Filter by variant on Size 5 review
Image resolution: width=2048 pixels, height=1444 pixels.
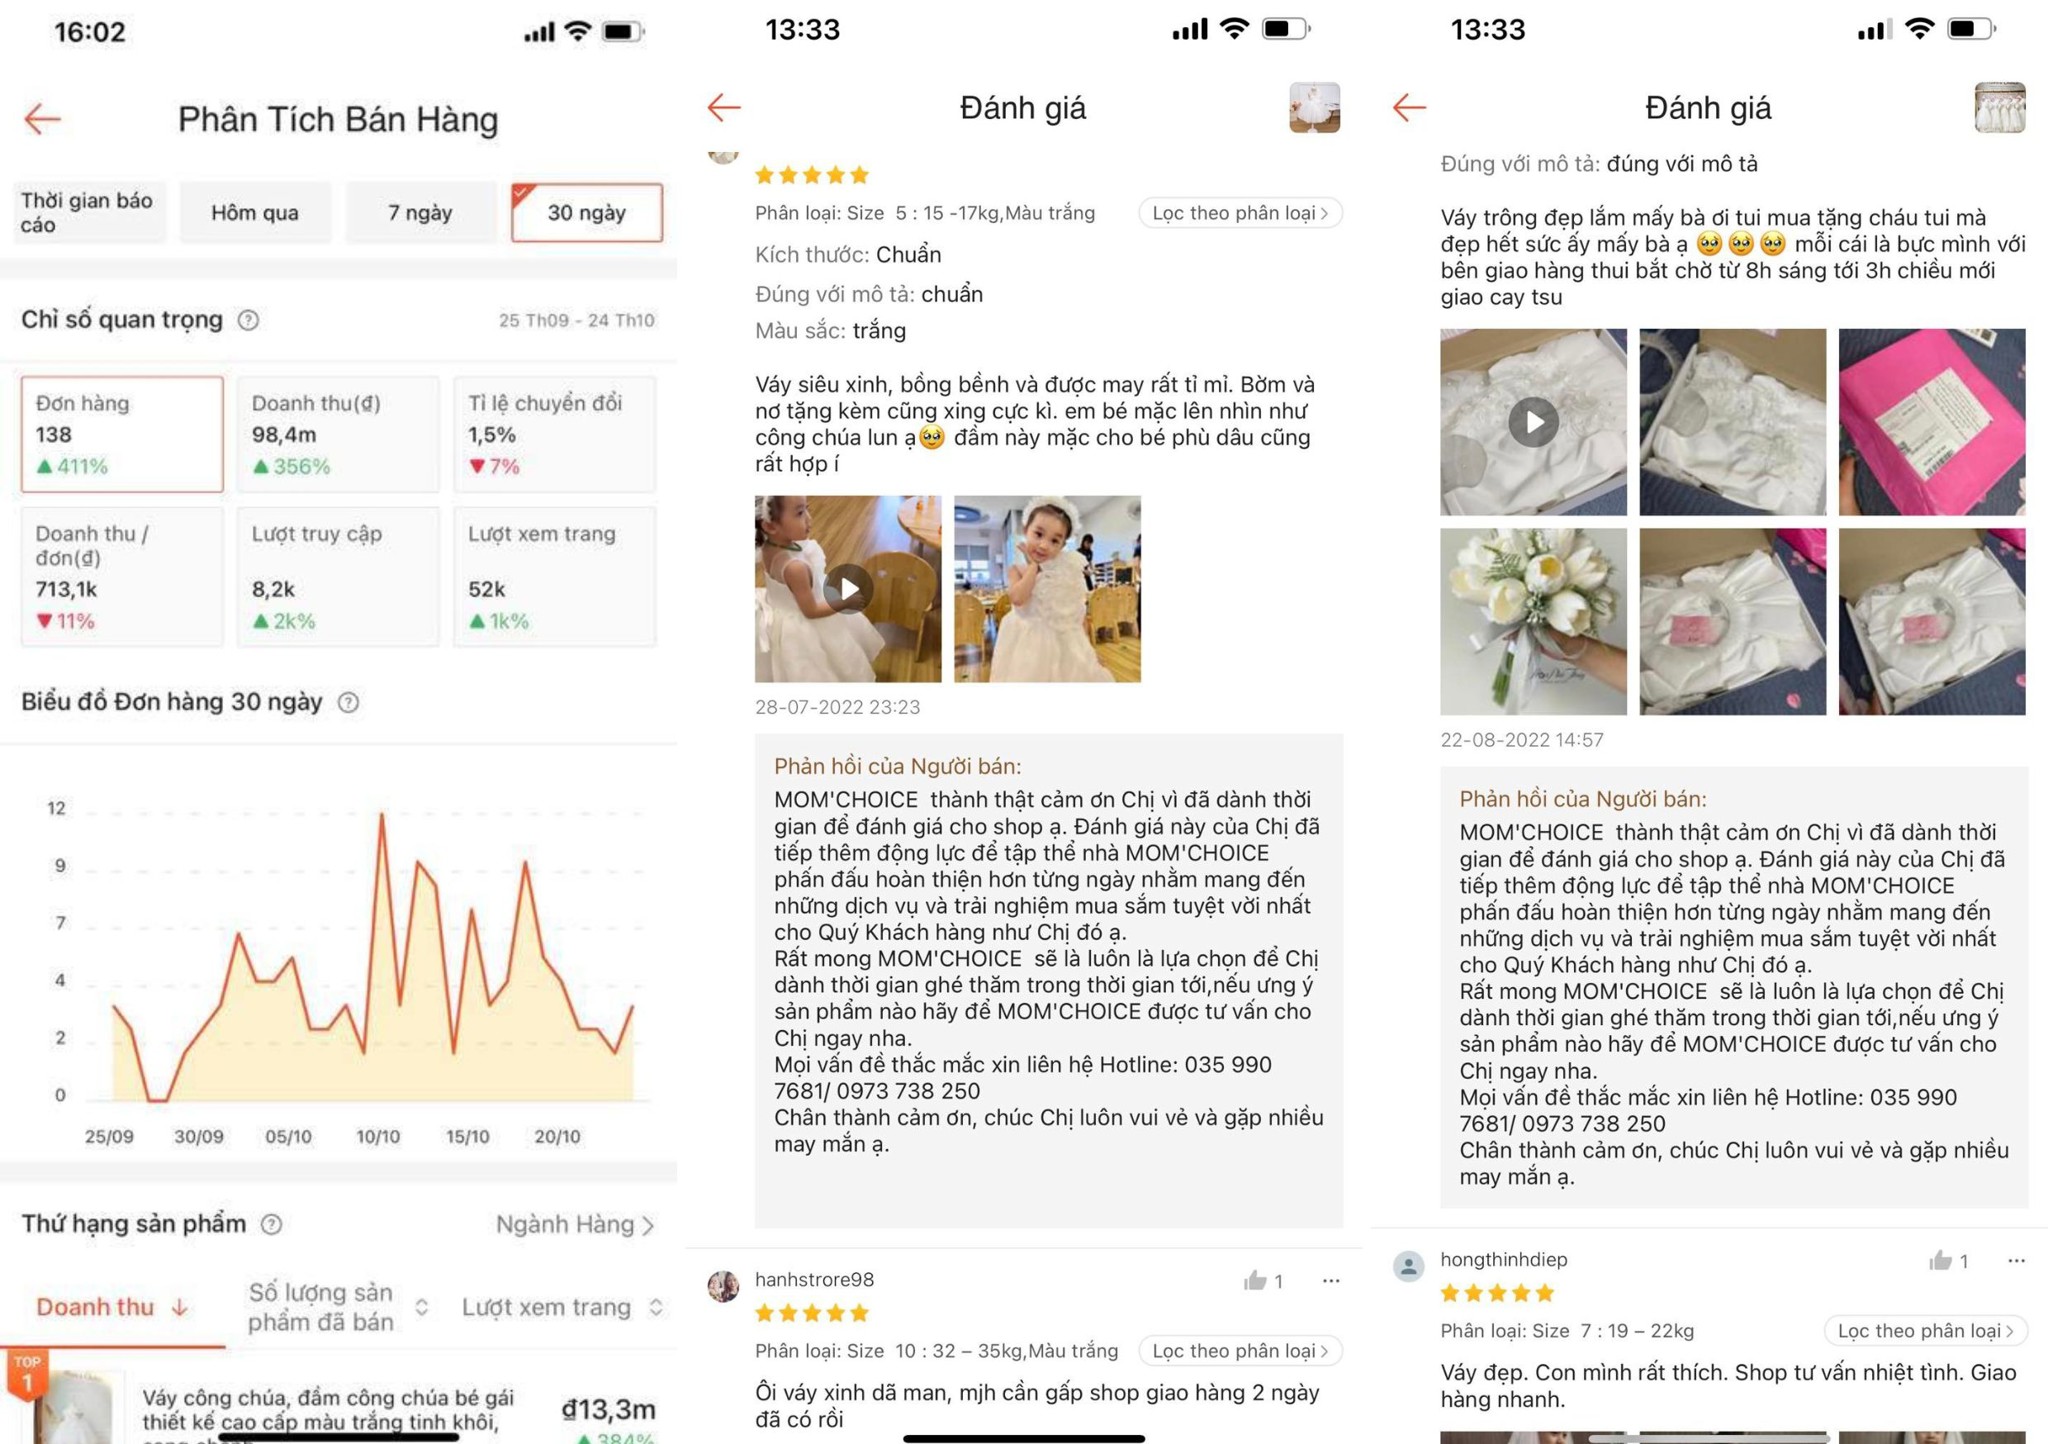1239,213
